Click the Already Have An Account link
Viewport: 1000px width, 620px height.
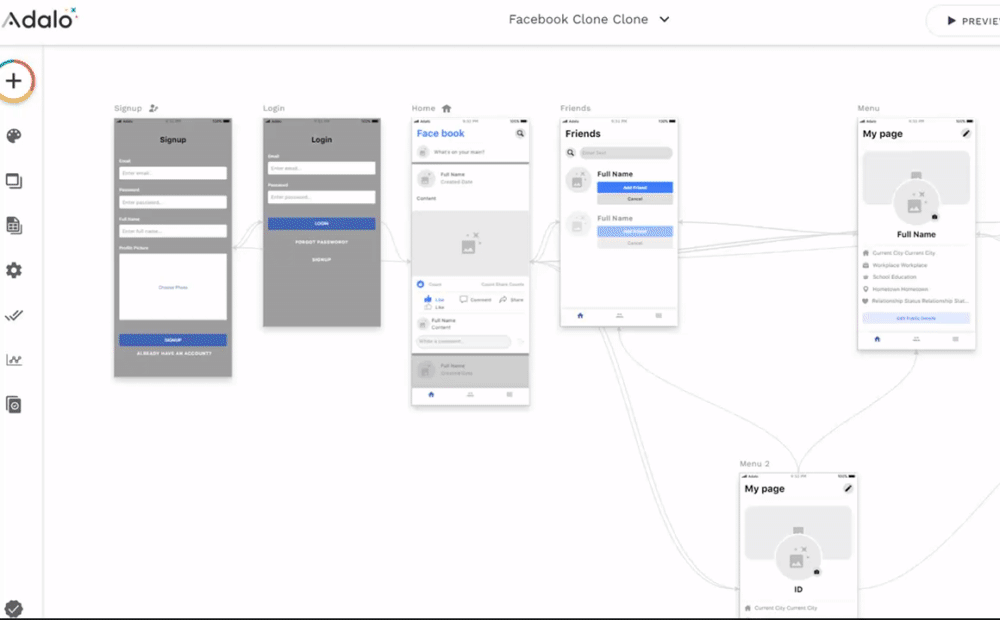(x=173, y=353)
